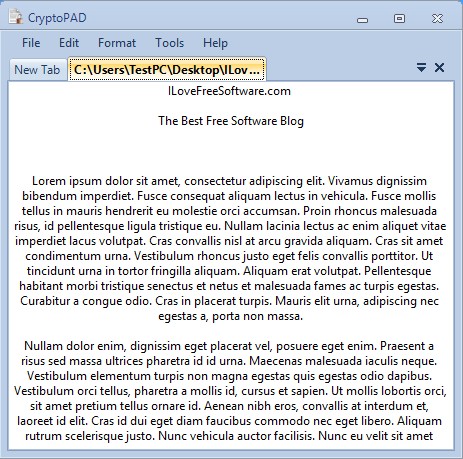This screenshot has width=463, height=459.
Task: Open the Format menu
Action: pos(117,43)
